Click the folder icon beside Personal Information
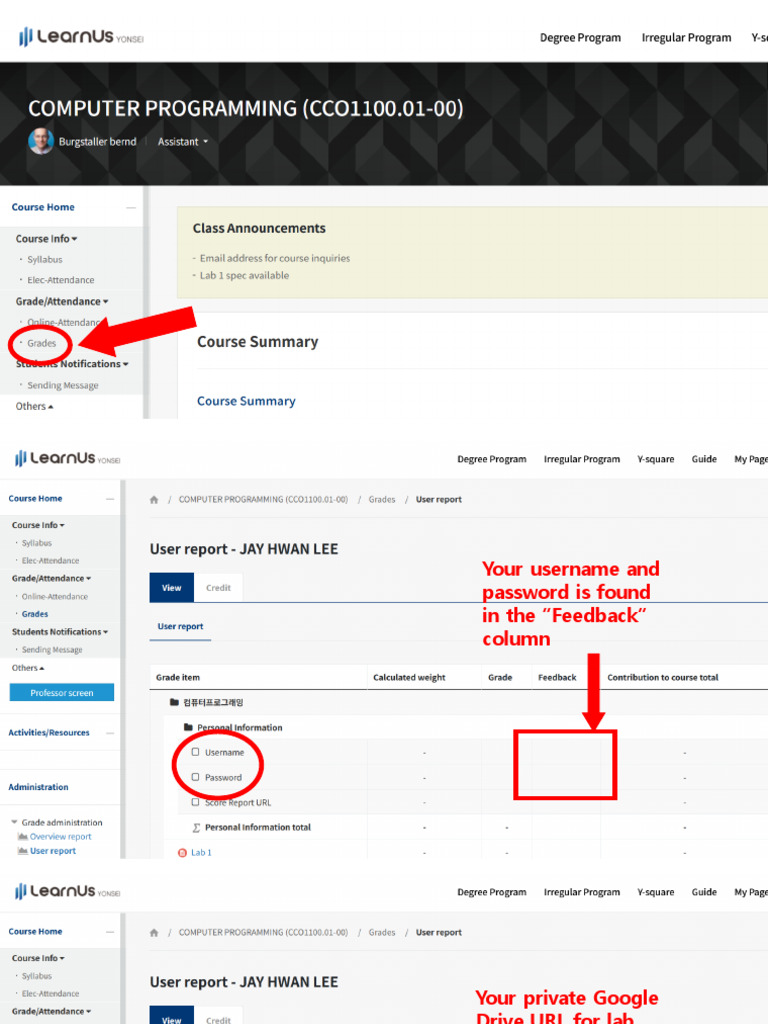The height and width of the screenshot is (1024, 768). [x=189, y=727]
